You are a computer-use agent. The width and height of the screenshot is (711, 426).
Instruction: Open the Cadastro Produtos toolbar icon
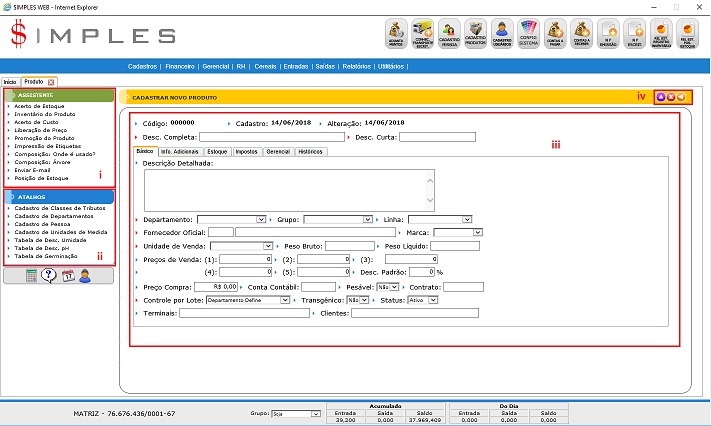tap(475, 34)
